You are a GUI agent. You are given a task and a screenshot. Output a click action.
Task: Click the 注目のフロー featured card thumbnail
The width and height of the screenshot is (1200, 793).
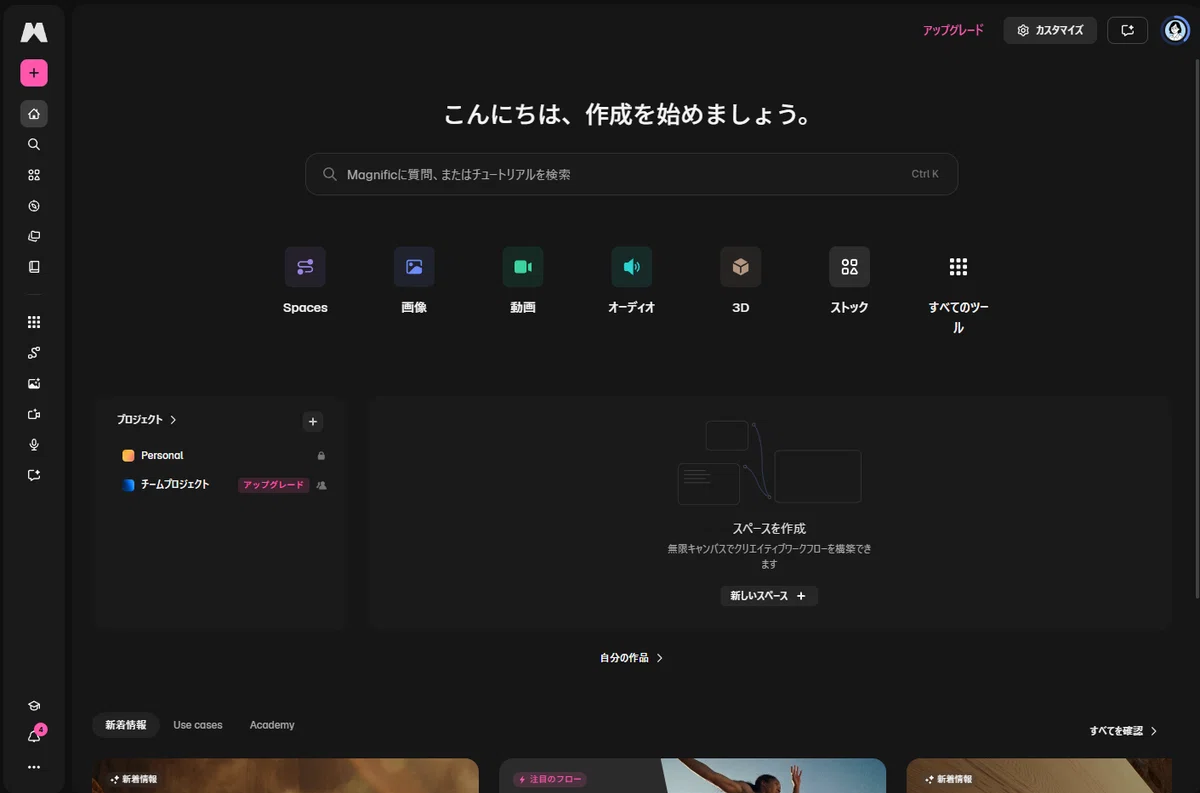pos(692,776)
